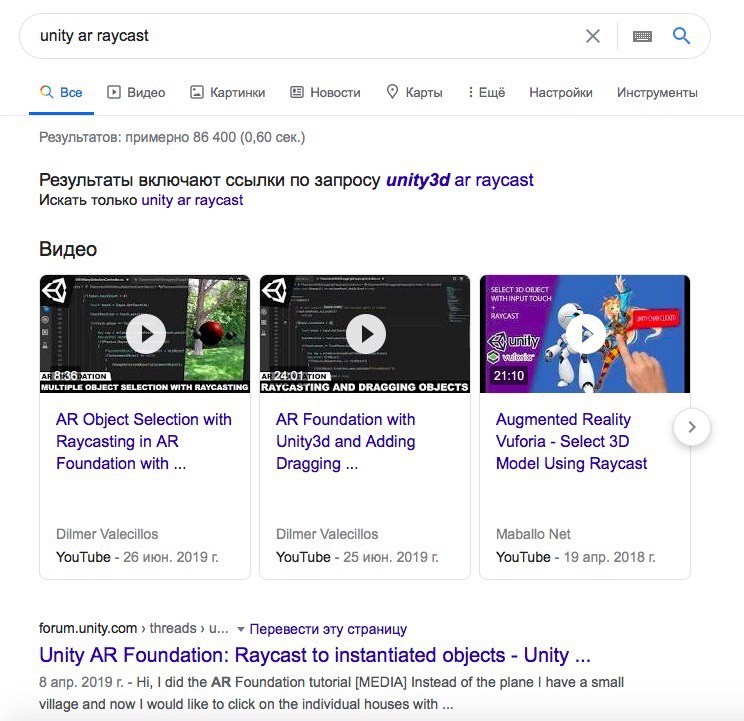Expand the Ещё menu
The width and height of the screenshot is (744, 721).
[486, 92]
